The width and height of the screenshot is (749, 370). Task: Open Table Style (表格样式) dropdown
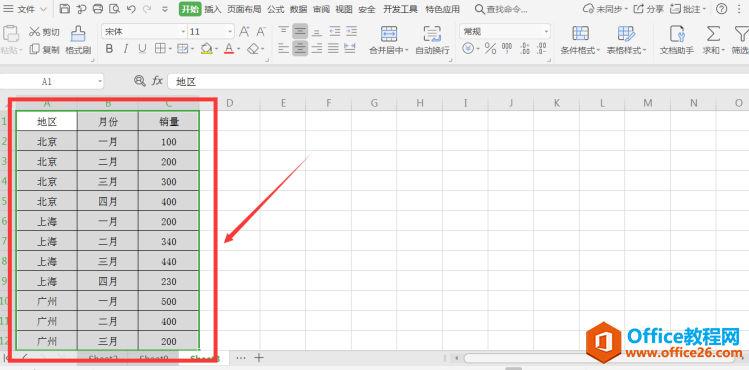[626, 40]
